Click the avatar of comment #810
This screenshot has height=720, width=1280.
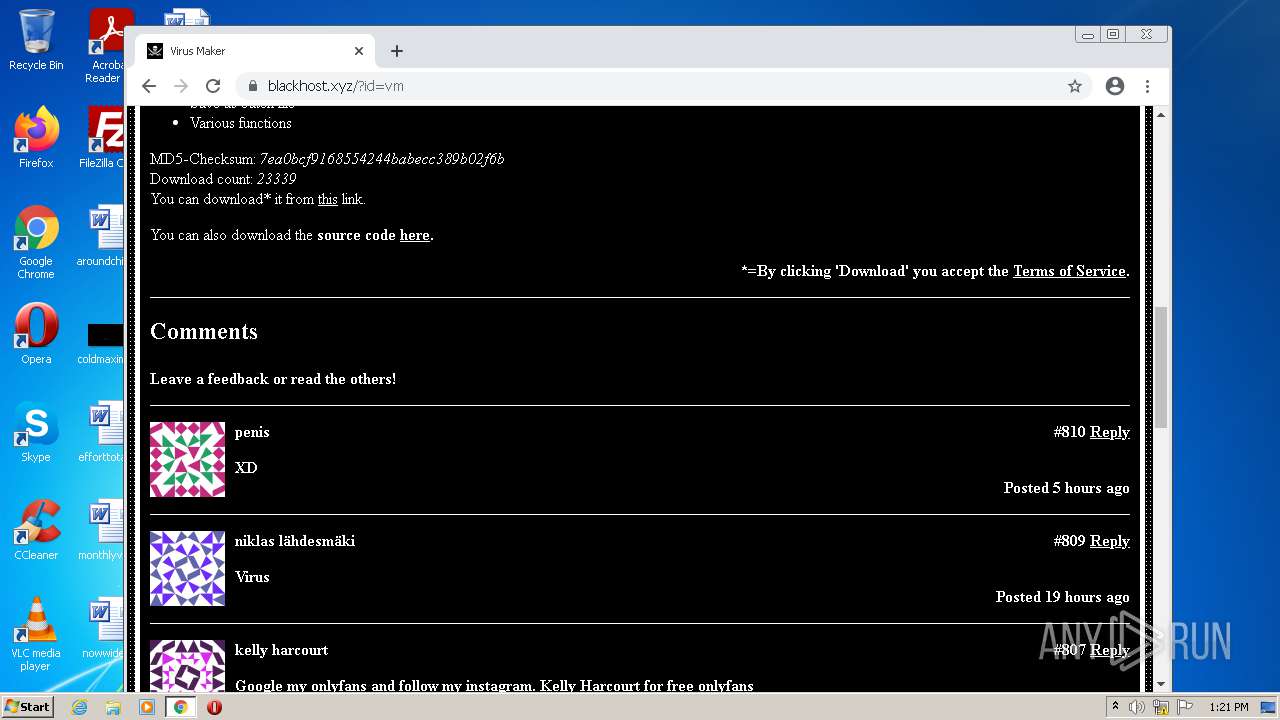(x=187, y=459)
